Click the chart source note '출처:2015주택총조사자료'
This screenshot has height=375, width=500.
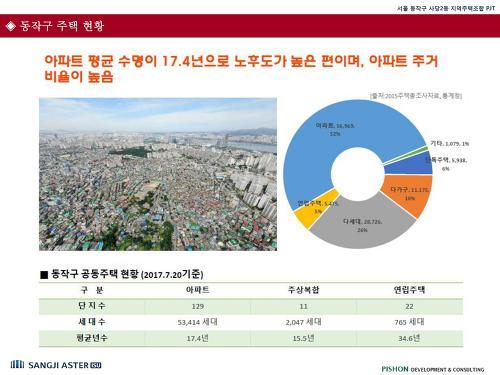coord(416,96)
